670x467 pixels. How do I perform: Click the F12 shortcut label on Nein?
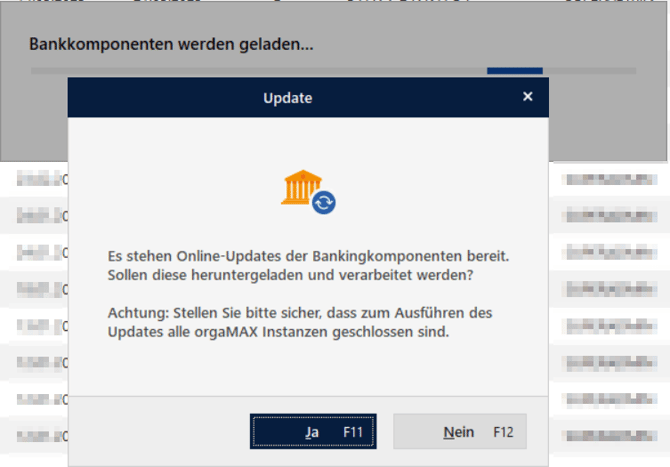click(502, 432)
